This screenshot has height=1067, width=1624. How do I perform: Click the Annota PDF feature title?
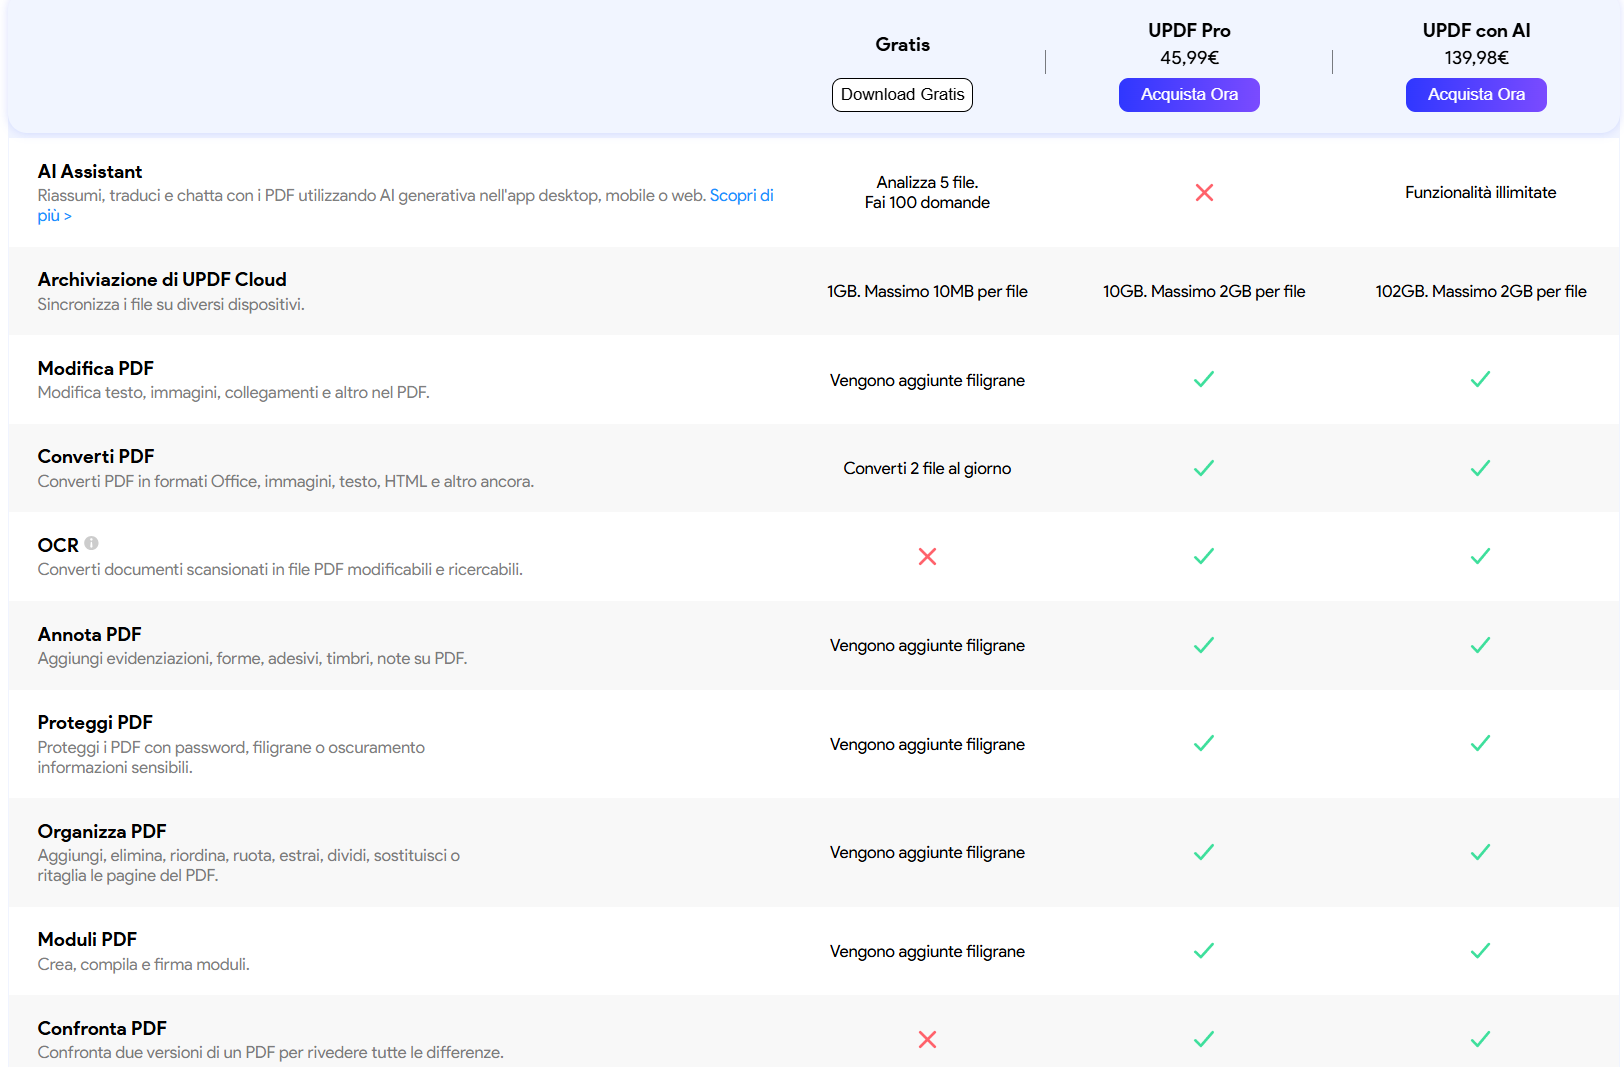[90, 634]
